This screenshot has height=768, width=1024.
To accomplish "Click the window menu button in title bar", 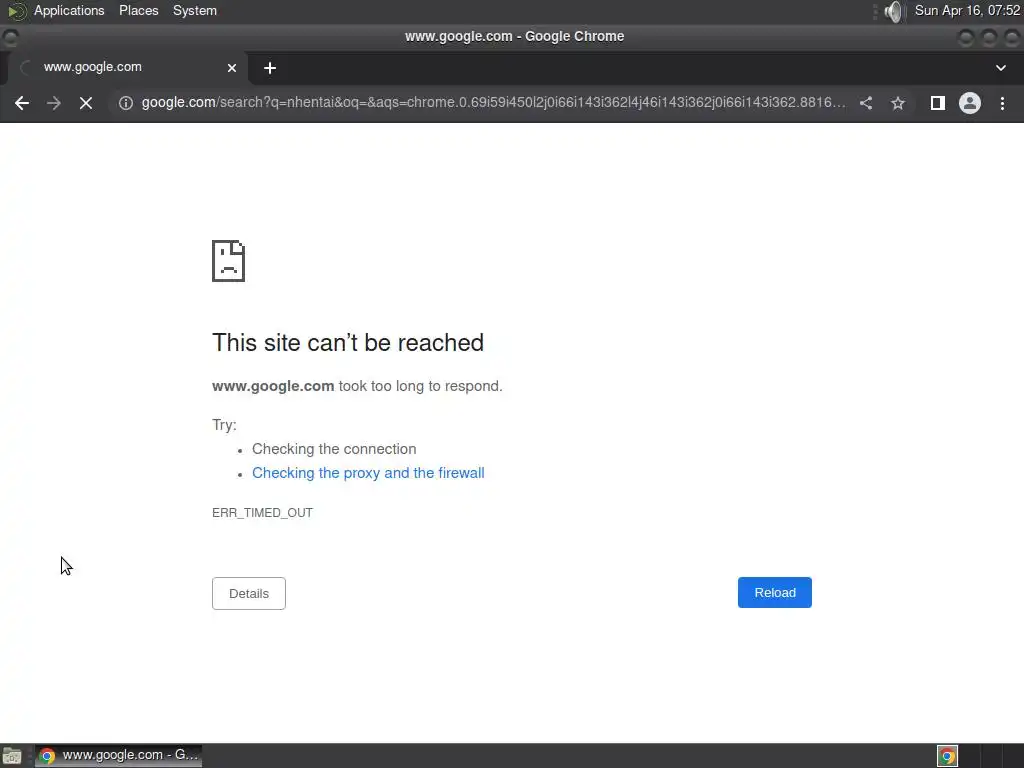I will [x=10, y=37].
